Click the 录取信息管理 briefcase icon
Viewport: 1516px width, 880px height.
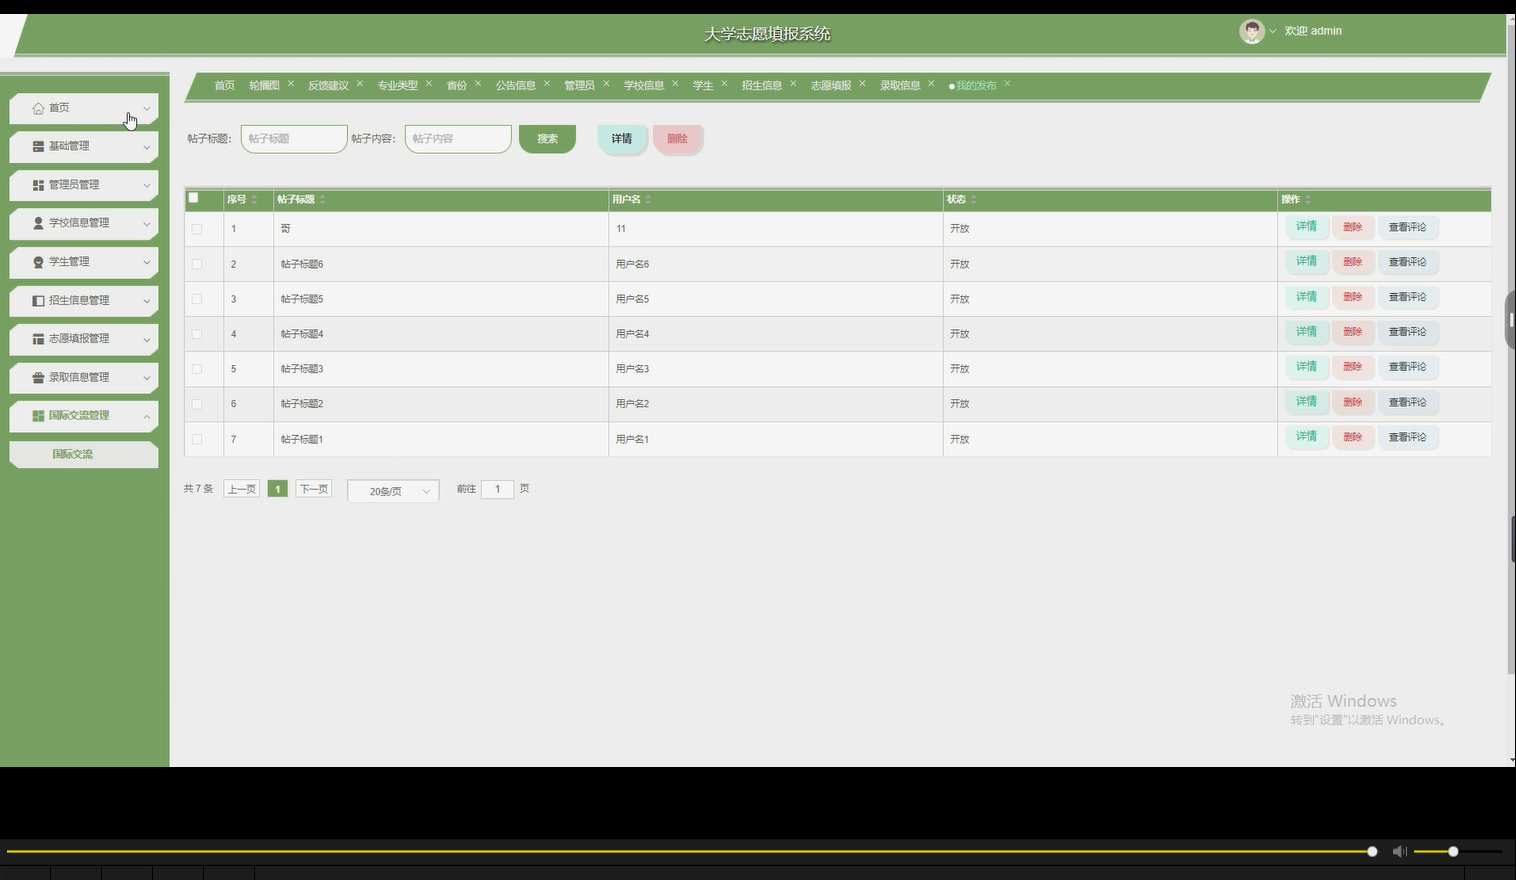coord(38,377)
